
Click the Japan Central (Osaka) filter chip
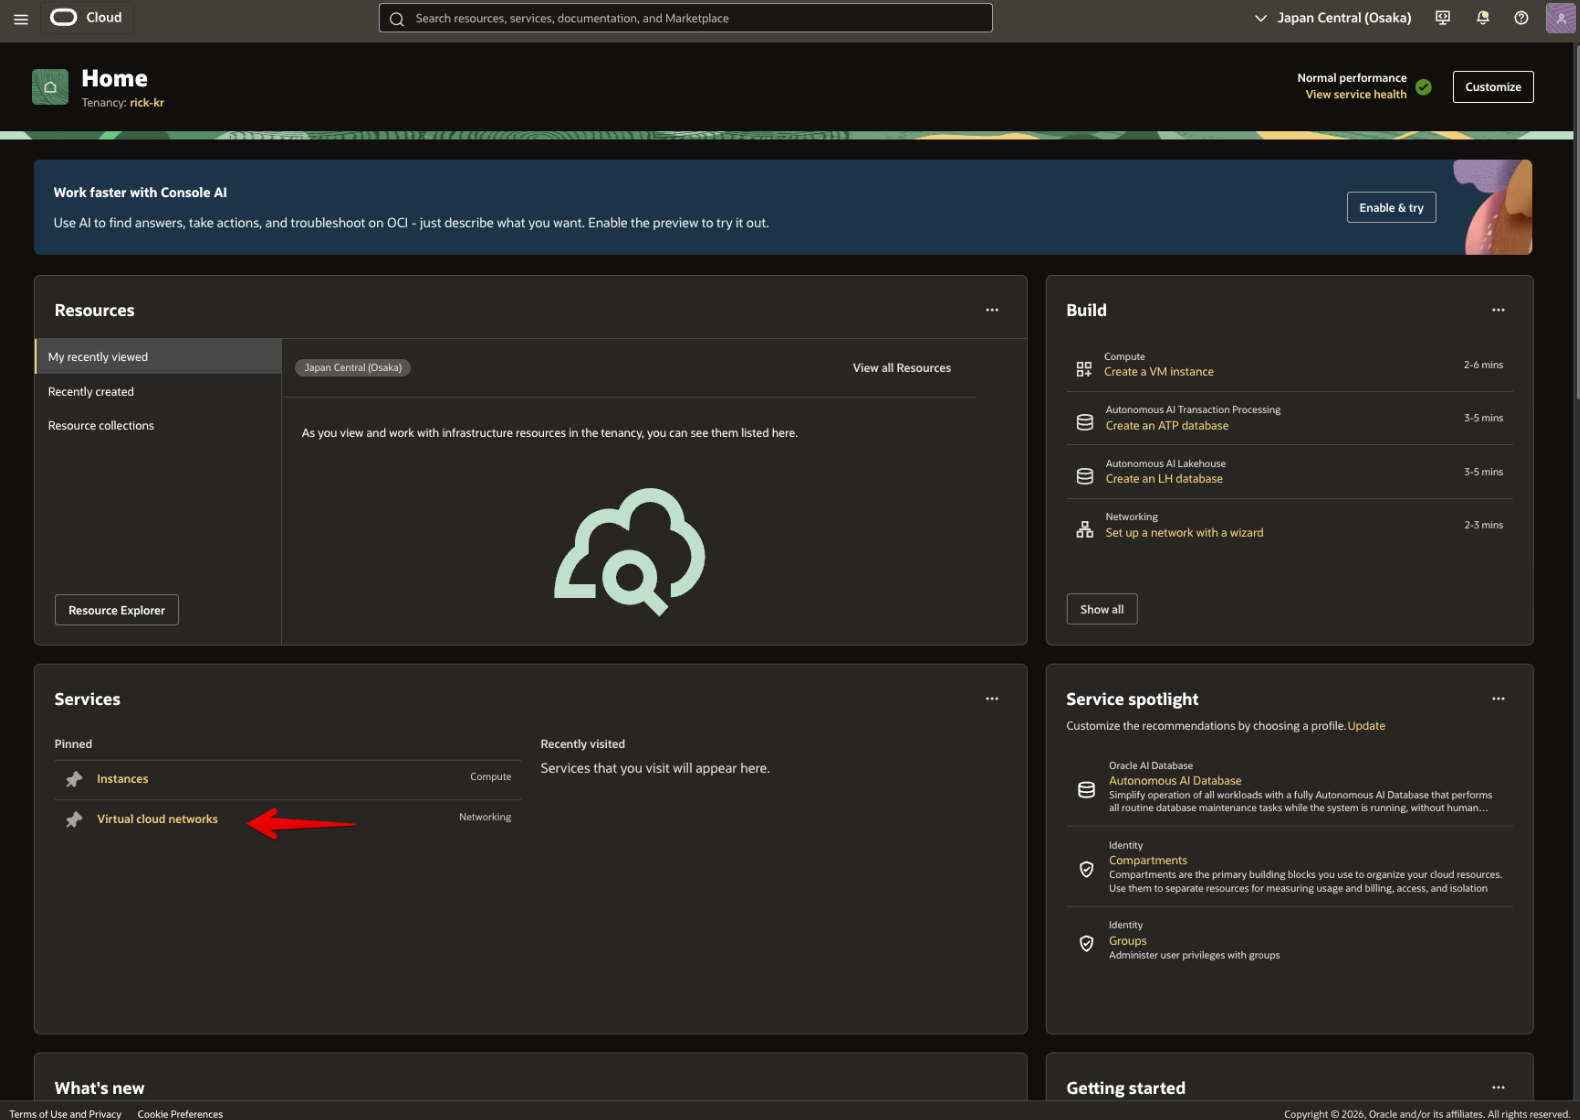(353, 368)
